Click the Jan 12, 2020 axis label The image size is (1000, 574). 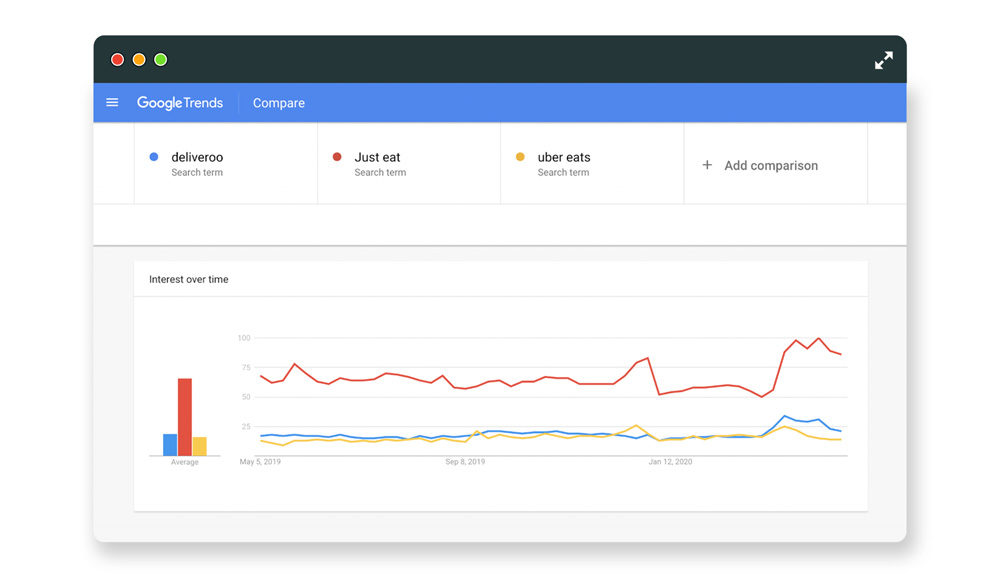(670, 462)
